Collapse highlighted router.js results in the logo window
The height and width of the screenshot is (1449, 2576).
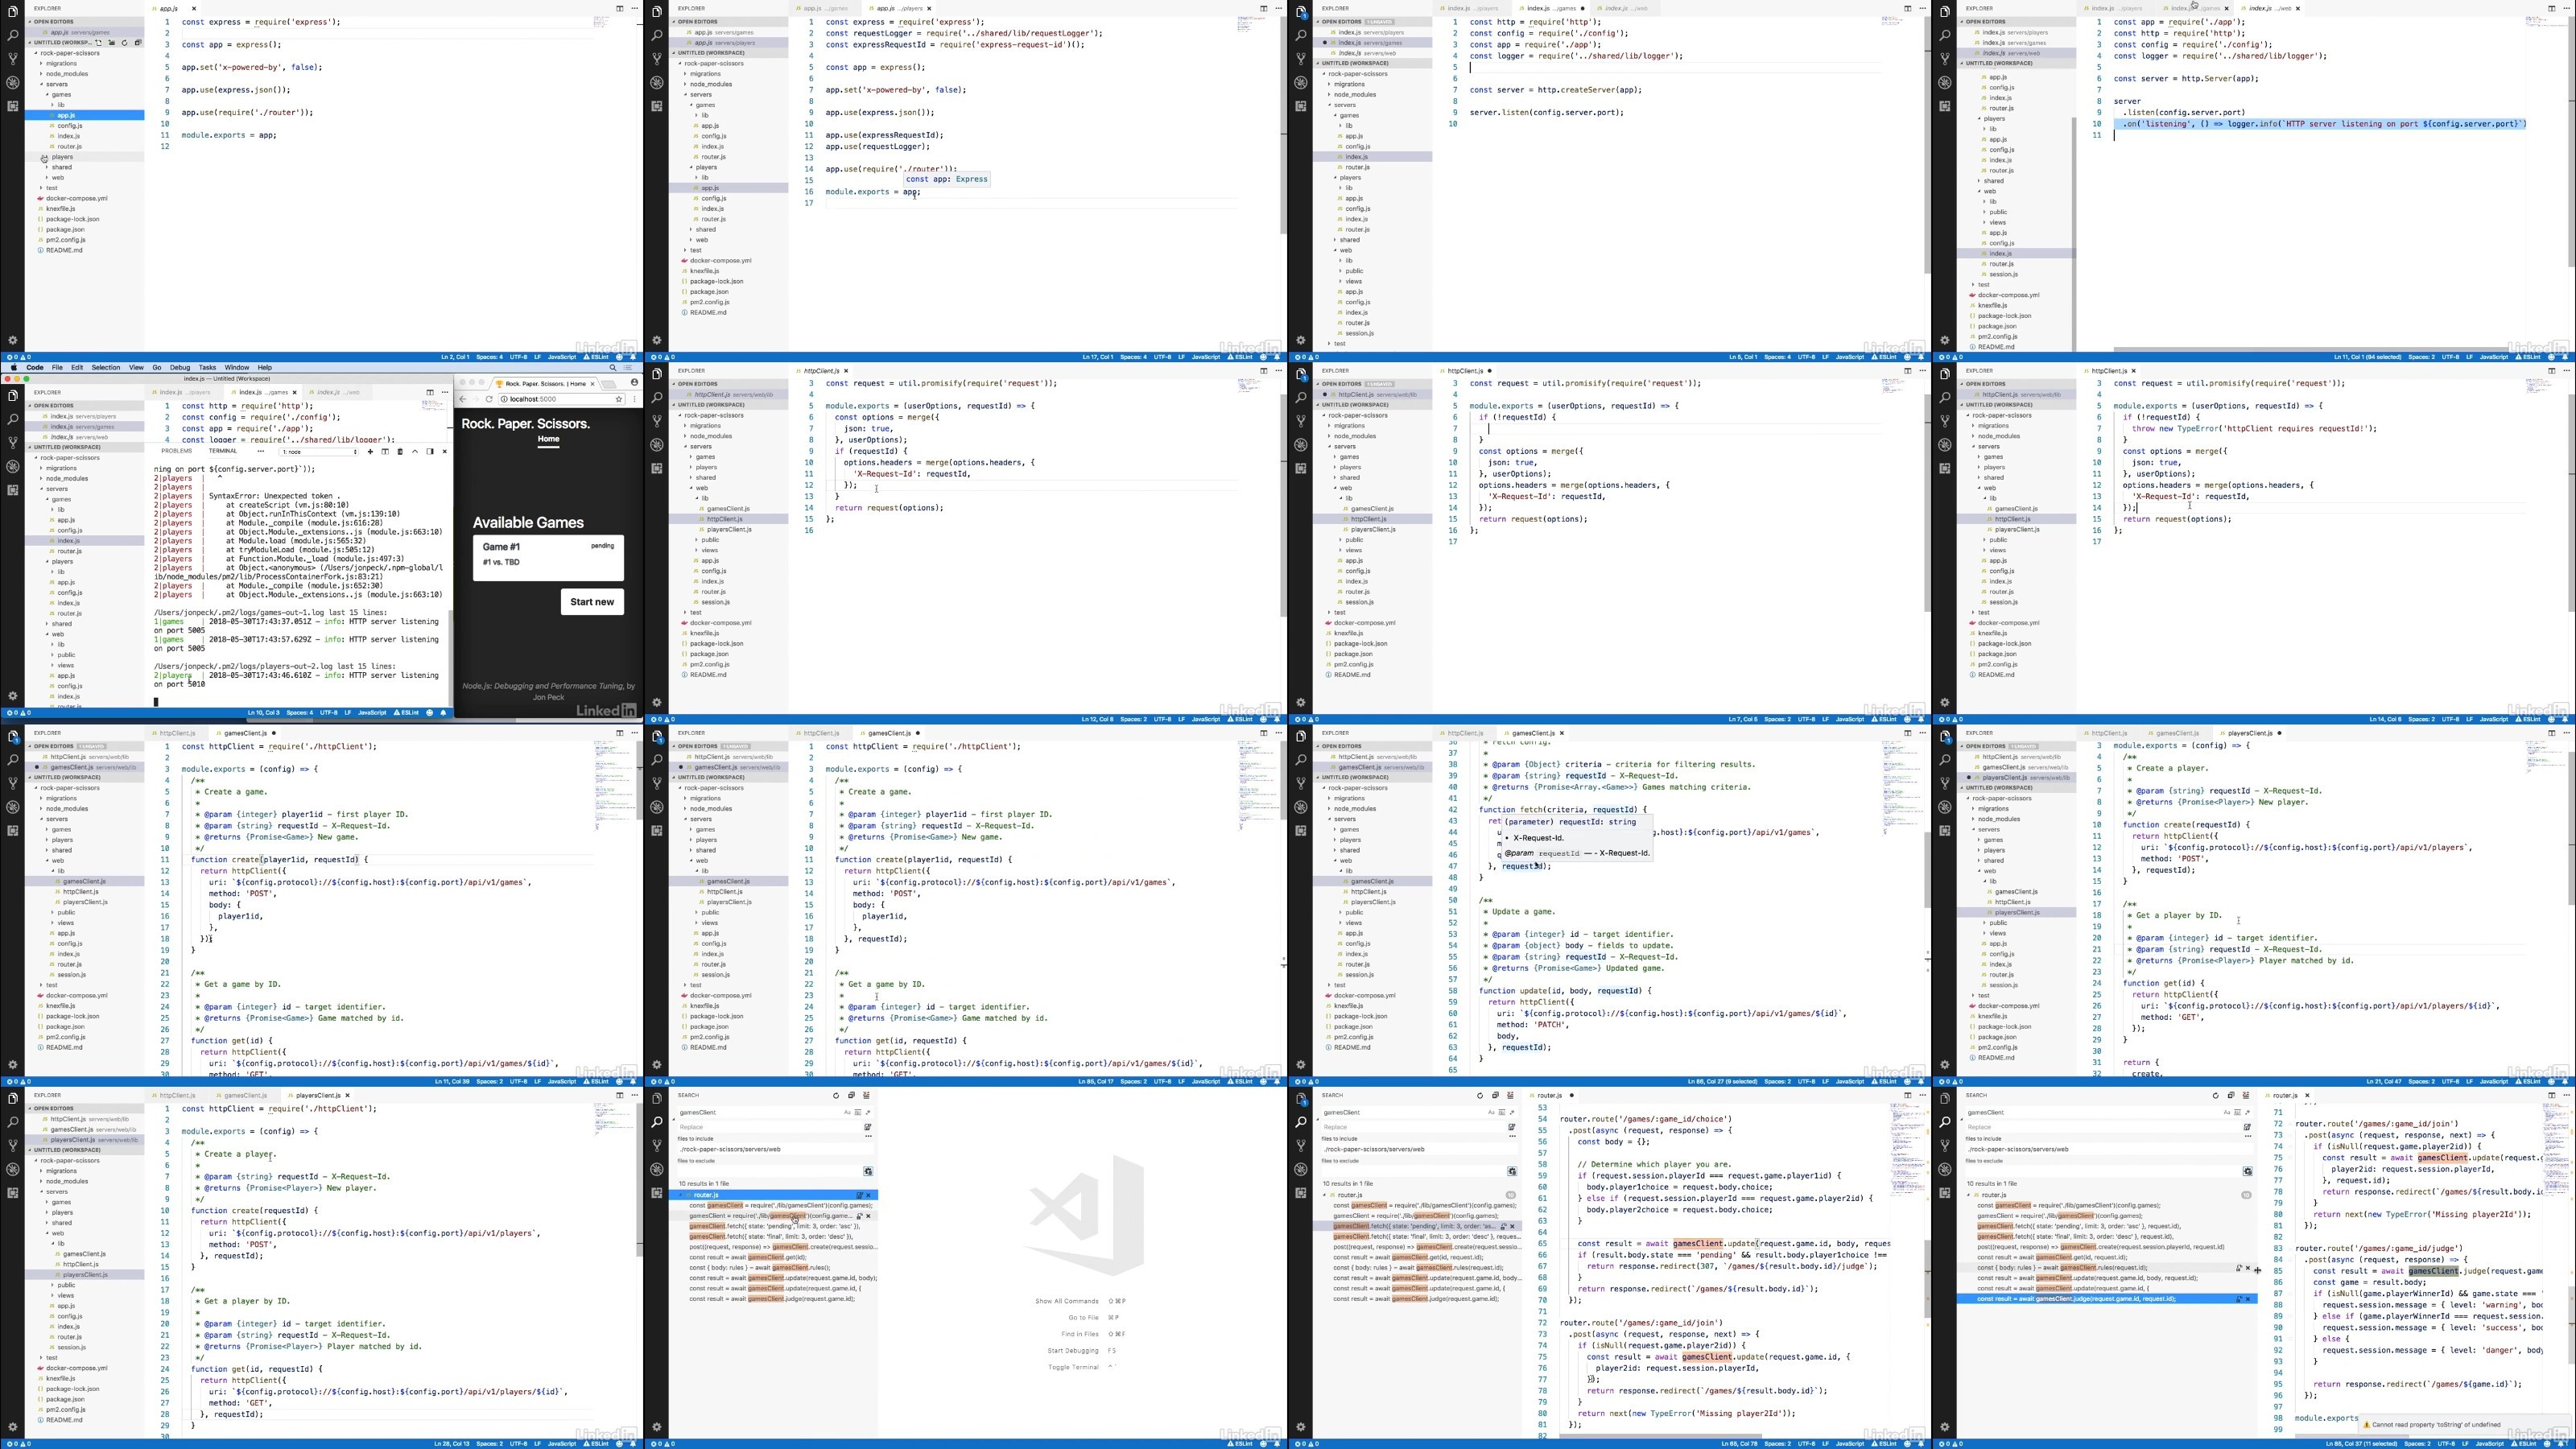(x=681, y=1196)
